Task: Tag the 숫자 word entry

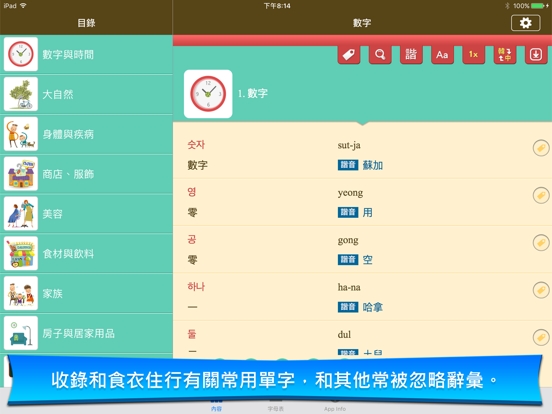Action: [x=541, y=148]
